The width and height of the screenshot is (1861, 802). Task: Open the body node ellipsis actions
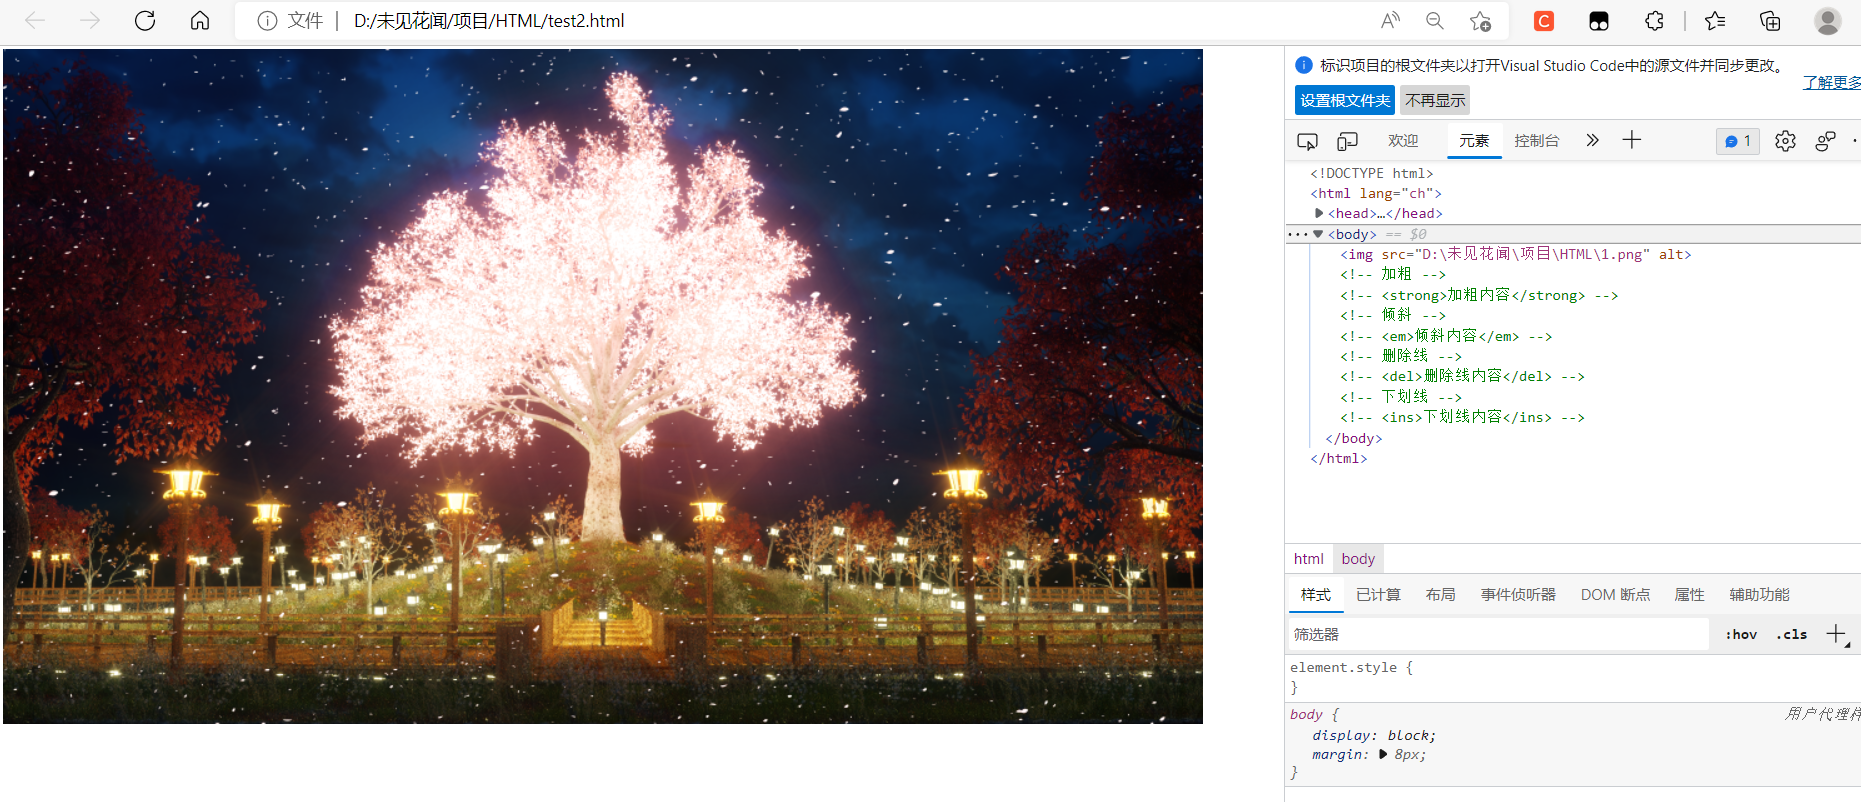(1297, 234)
